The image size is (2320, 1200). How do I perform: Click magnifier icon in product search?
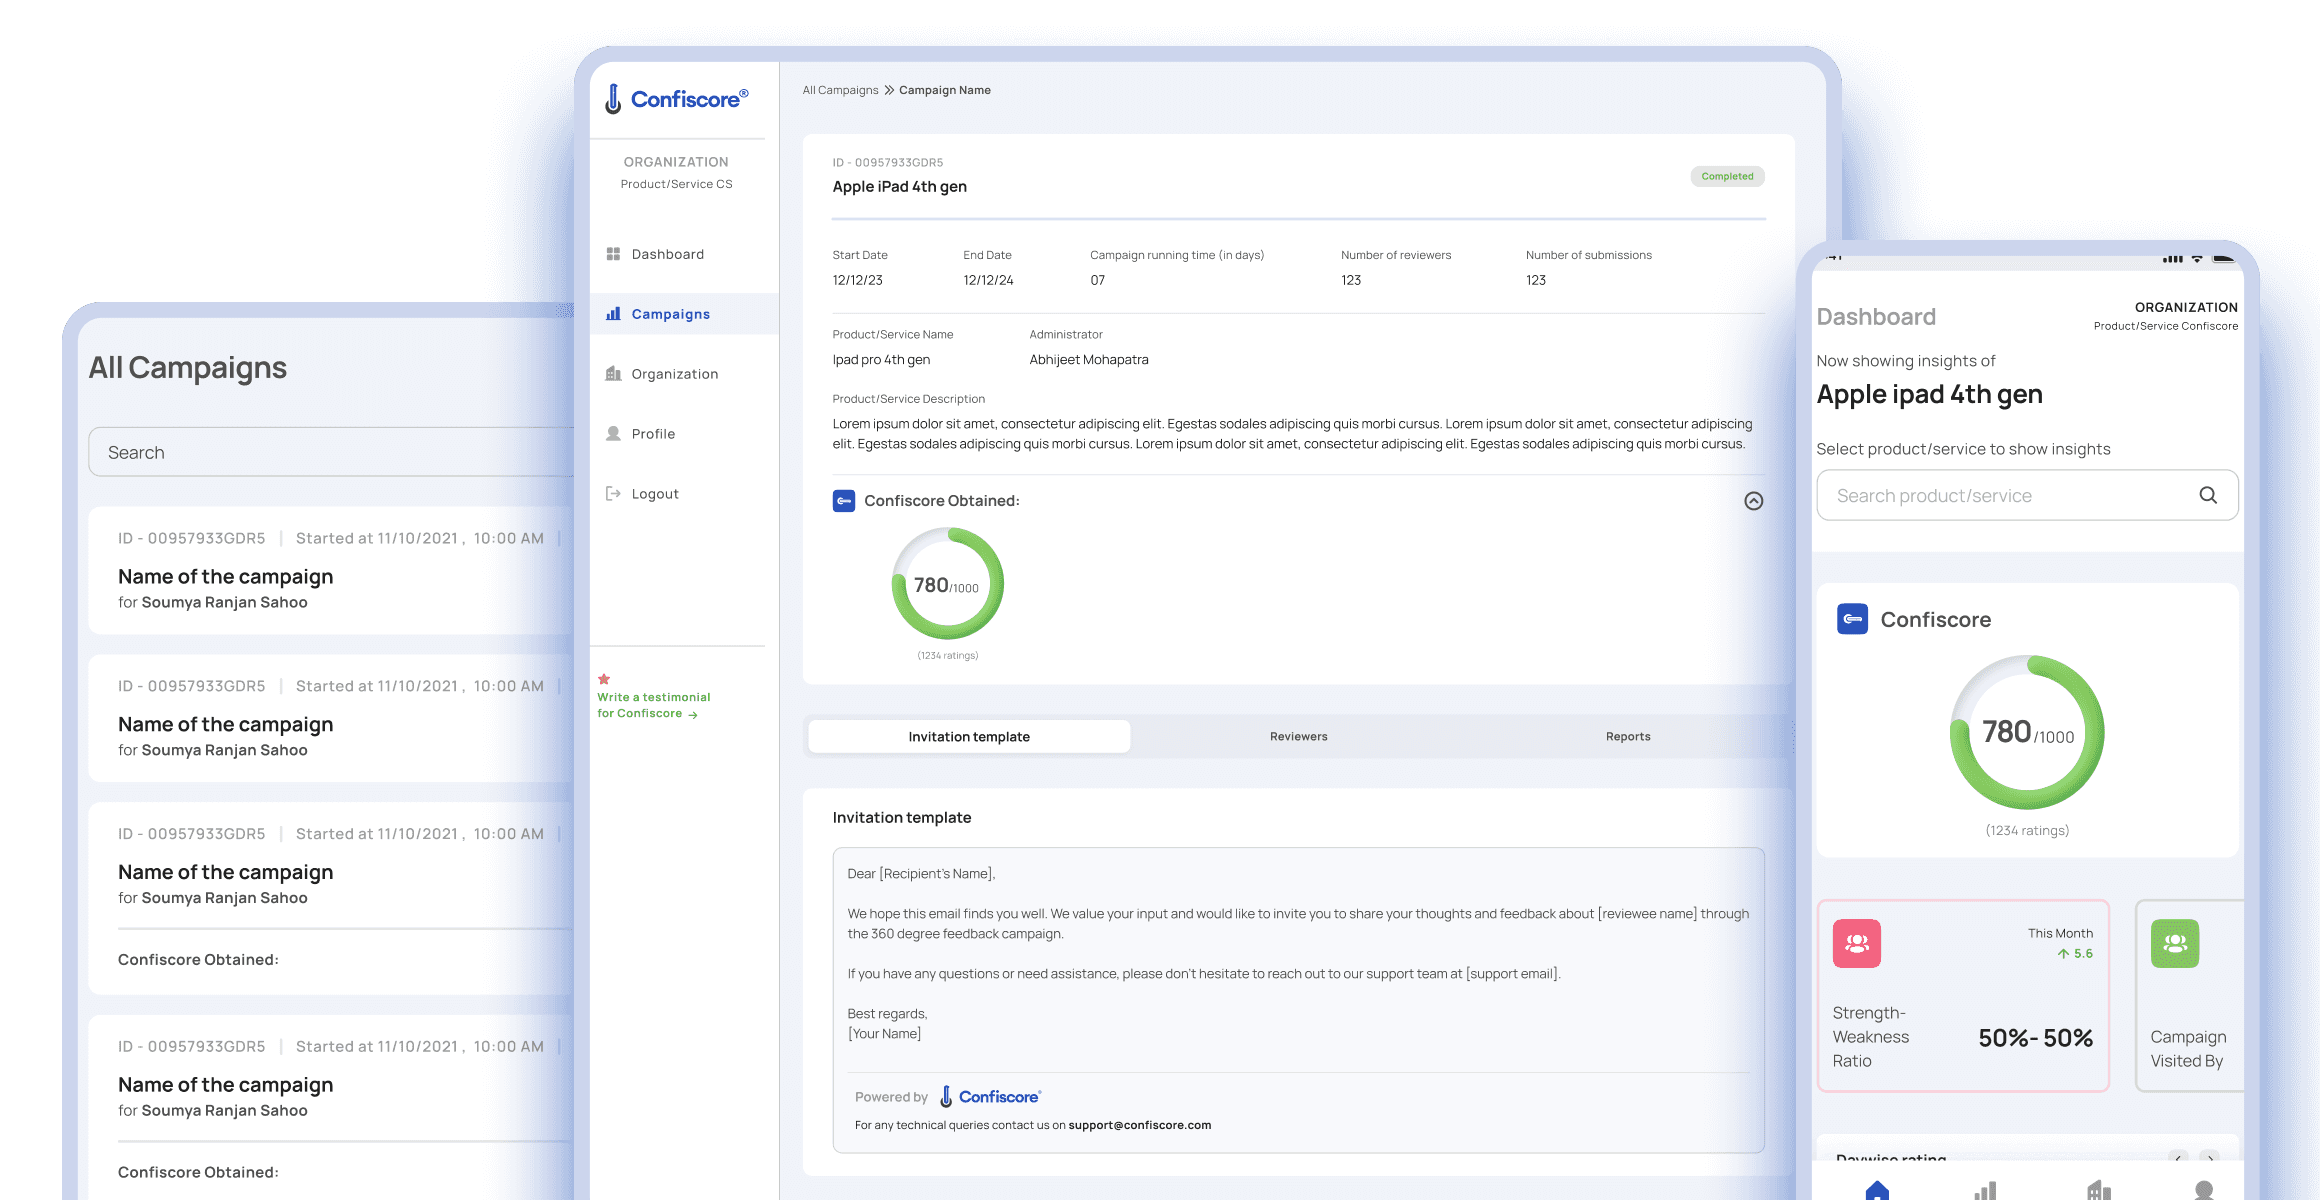(x=2208, y=495)
